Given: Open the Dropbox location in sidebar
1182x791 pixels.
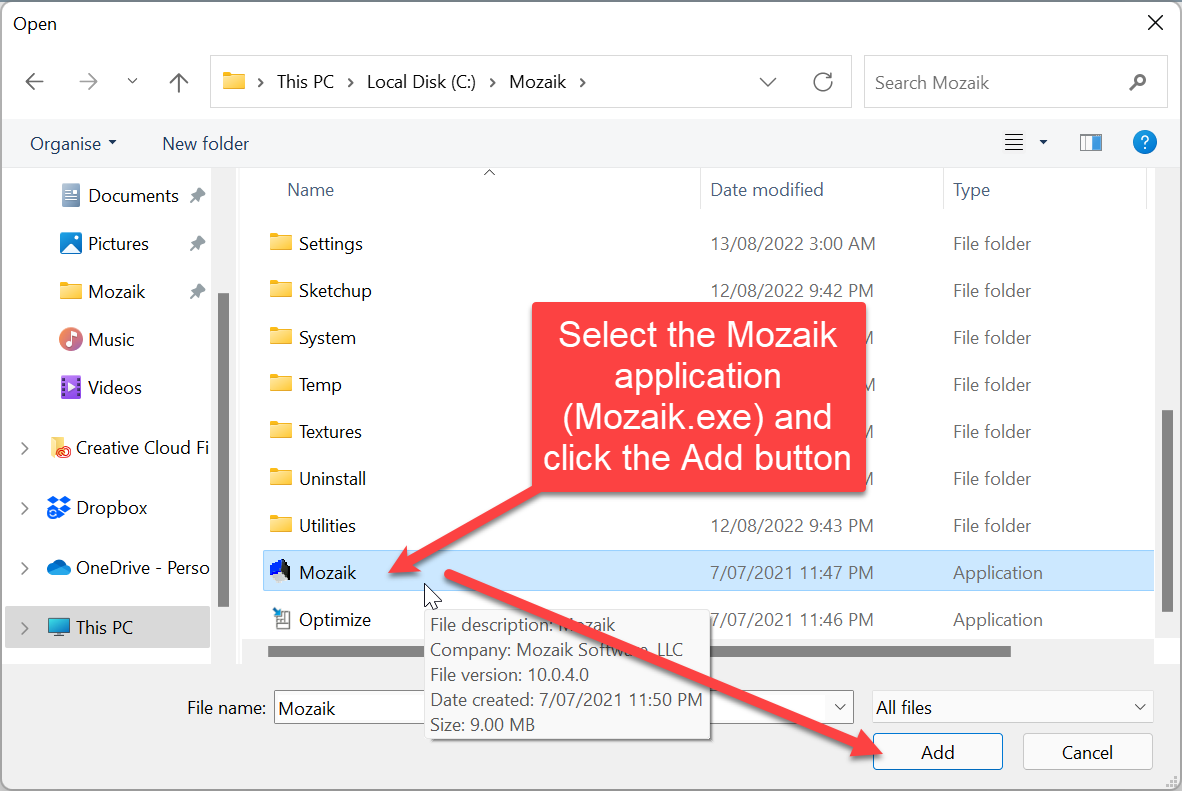Looking at the screenshot, I should (111, 508).
